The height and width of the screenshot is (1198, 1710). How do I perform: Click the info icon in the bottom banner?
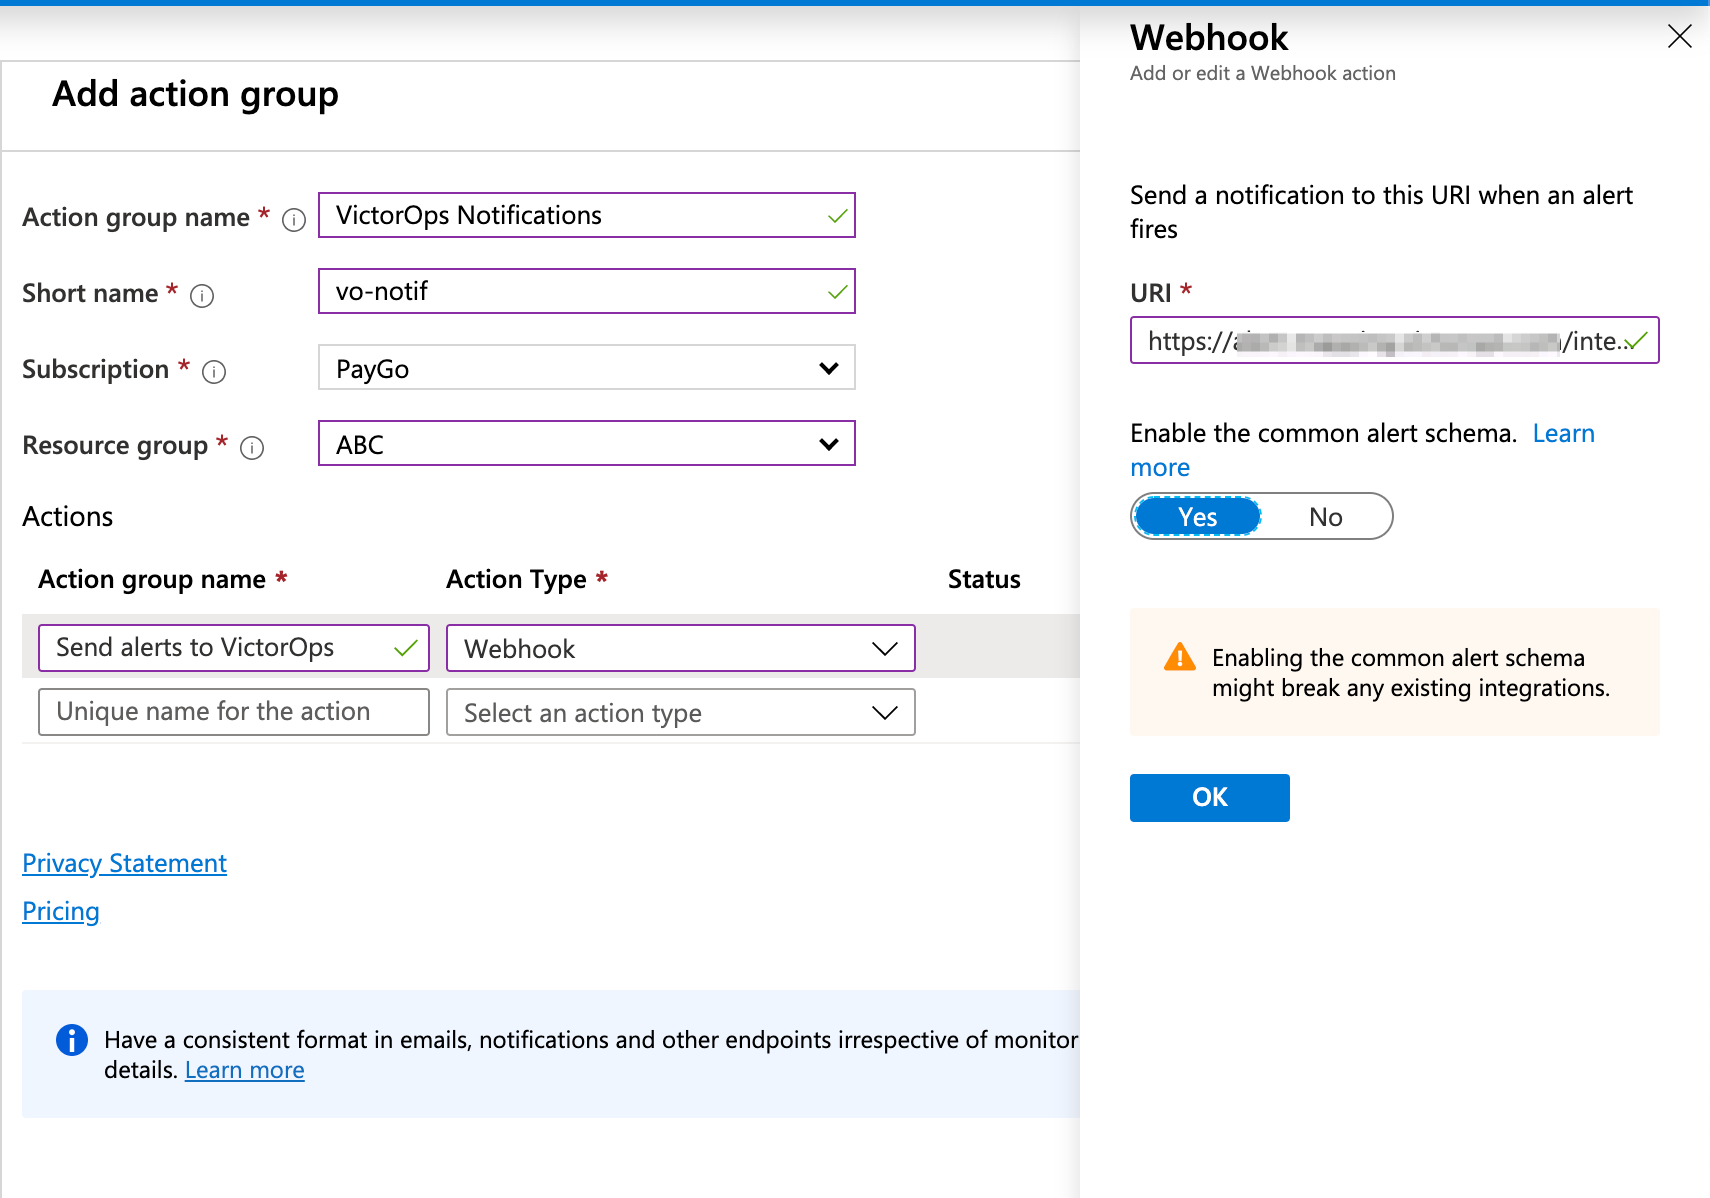[71, 1040]
